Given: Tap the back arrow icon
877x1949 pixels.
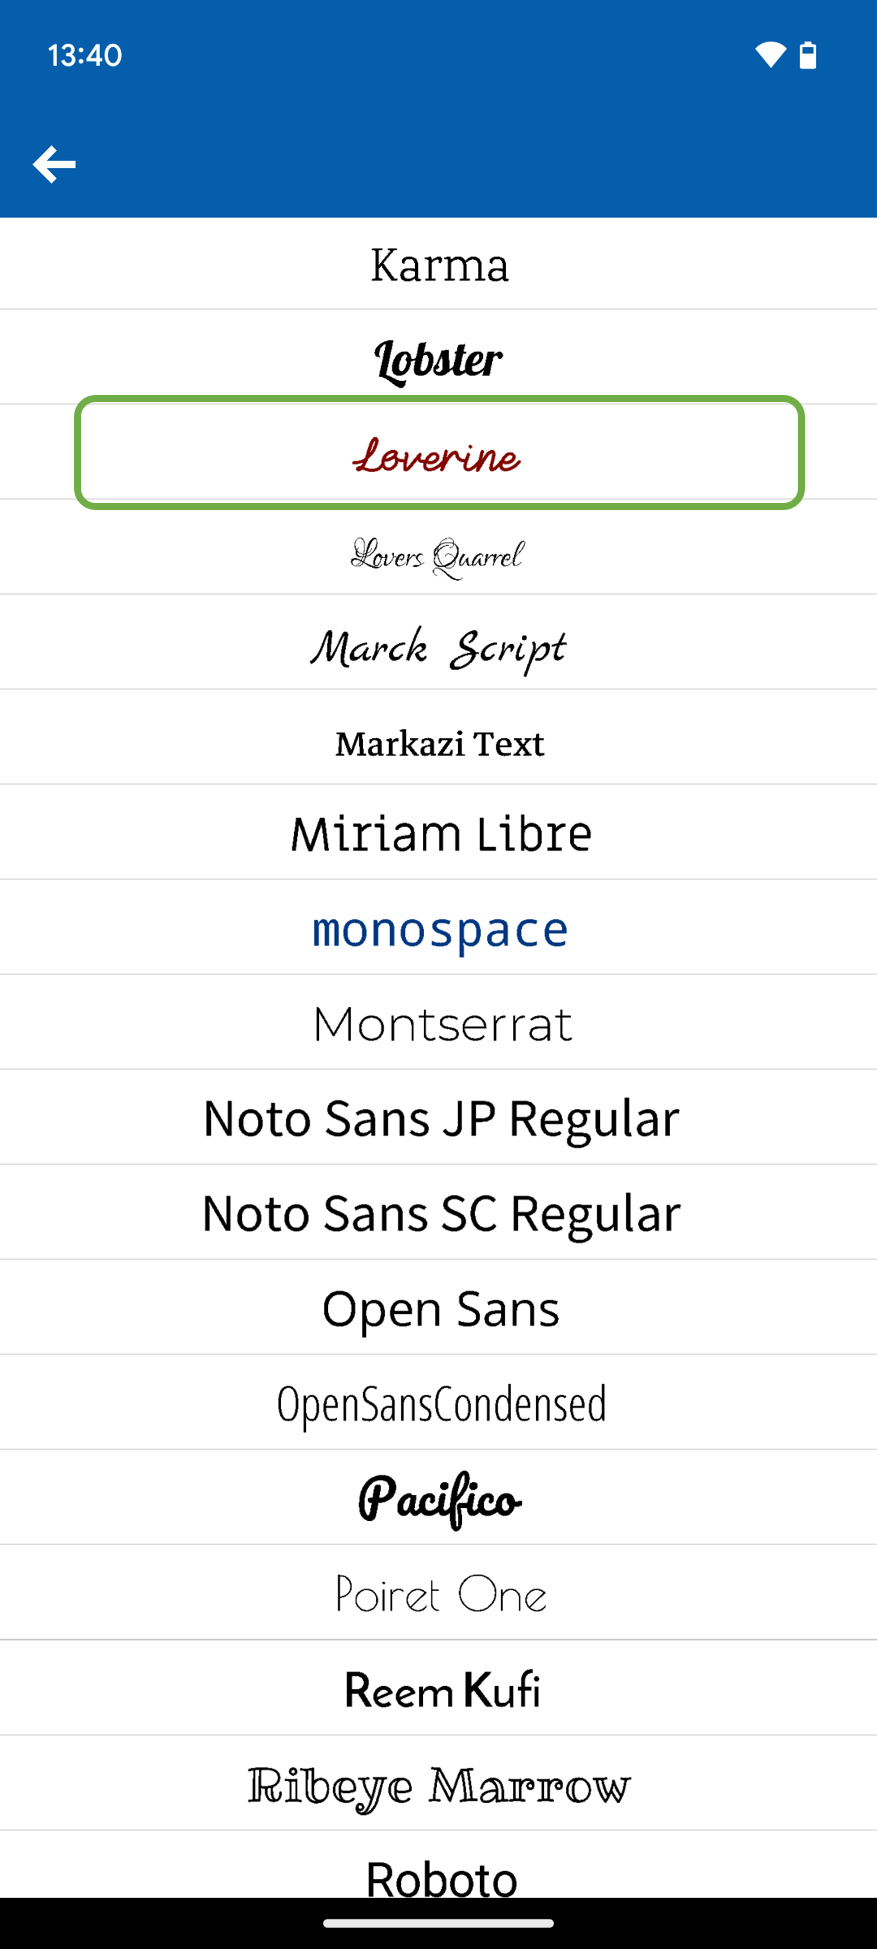Looking at the screenshot, I should pyautogui.click(x=54, y=164).
